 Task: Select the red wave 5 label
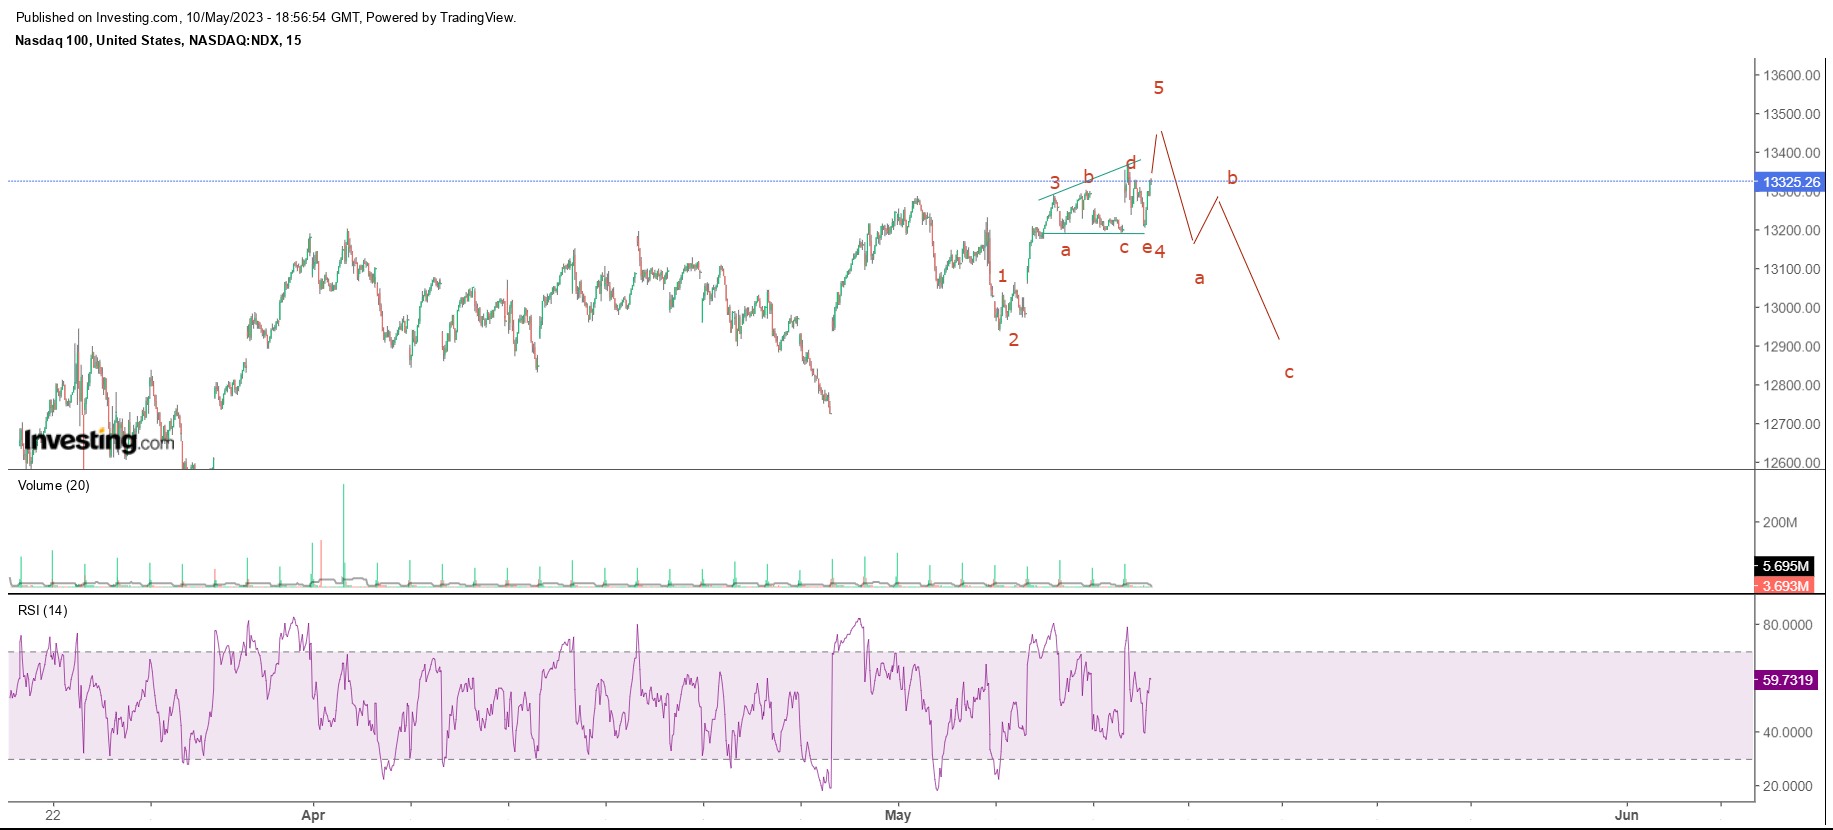(1158, 88)
